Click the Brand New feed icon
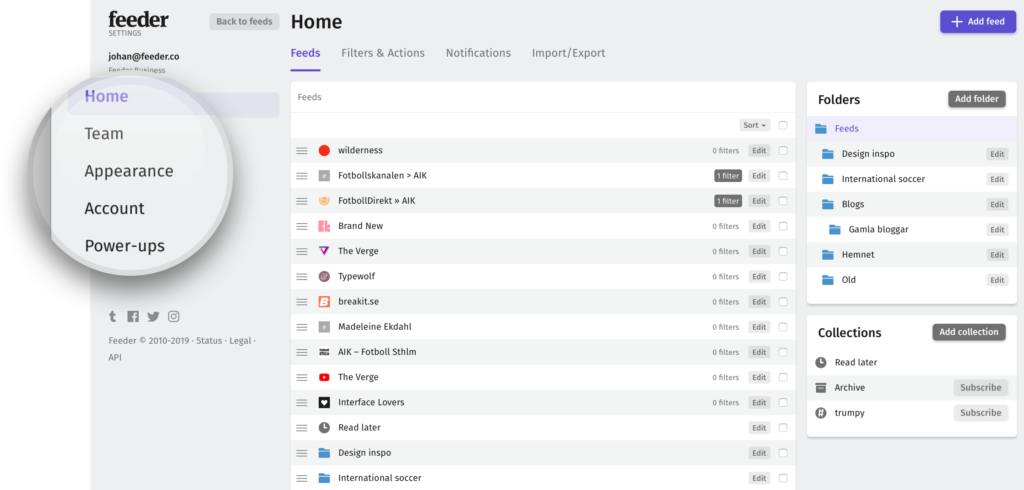 (x=324, y=226)
